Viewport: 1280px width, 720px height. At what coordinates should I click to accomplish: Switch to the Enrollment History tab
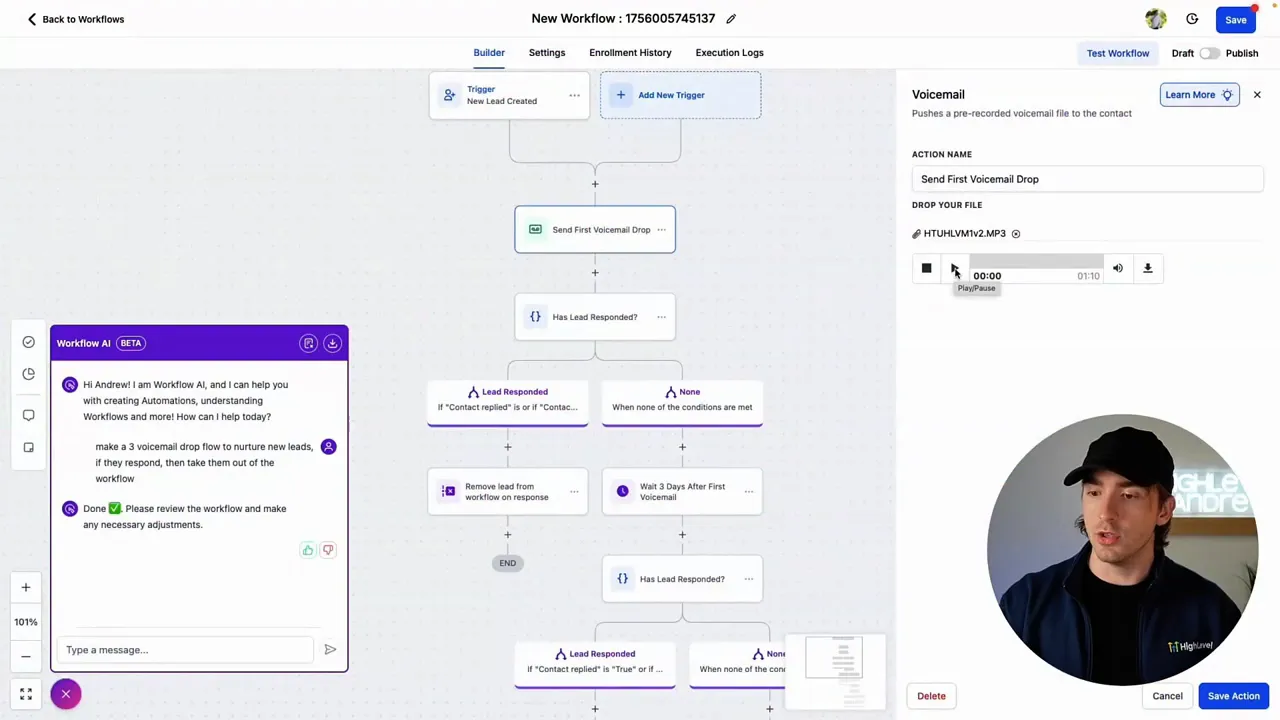coord(630,53)
